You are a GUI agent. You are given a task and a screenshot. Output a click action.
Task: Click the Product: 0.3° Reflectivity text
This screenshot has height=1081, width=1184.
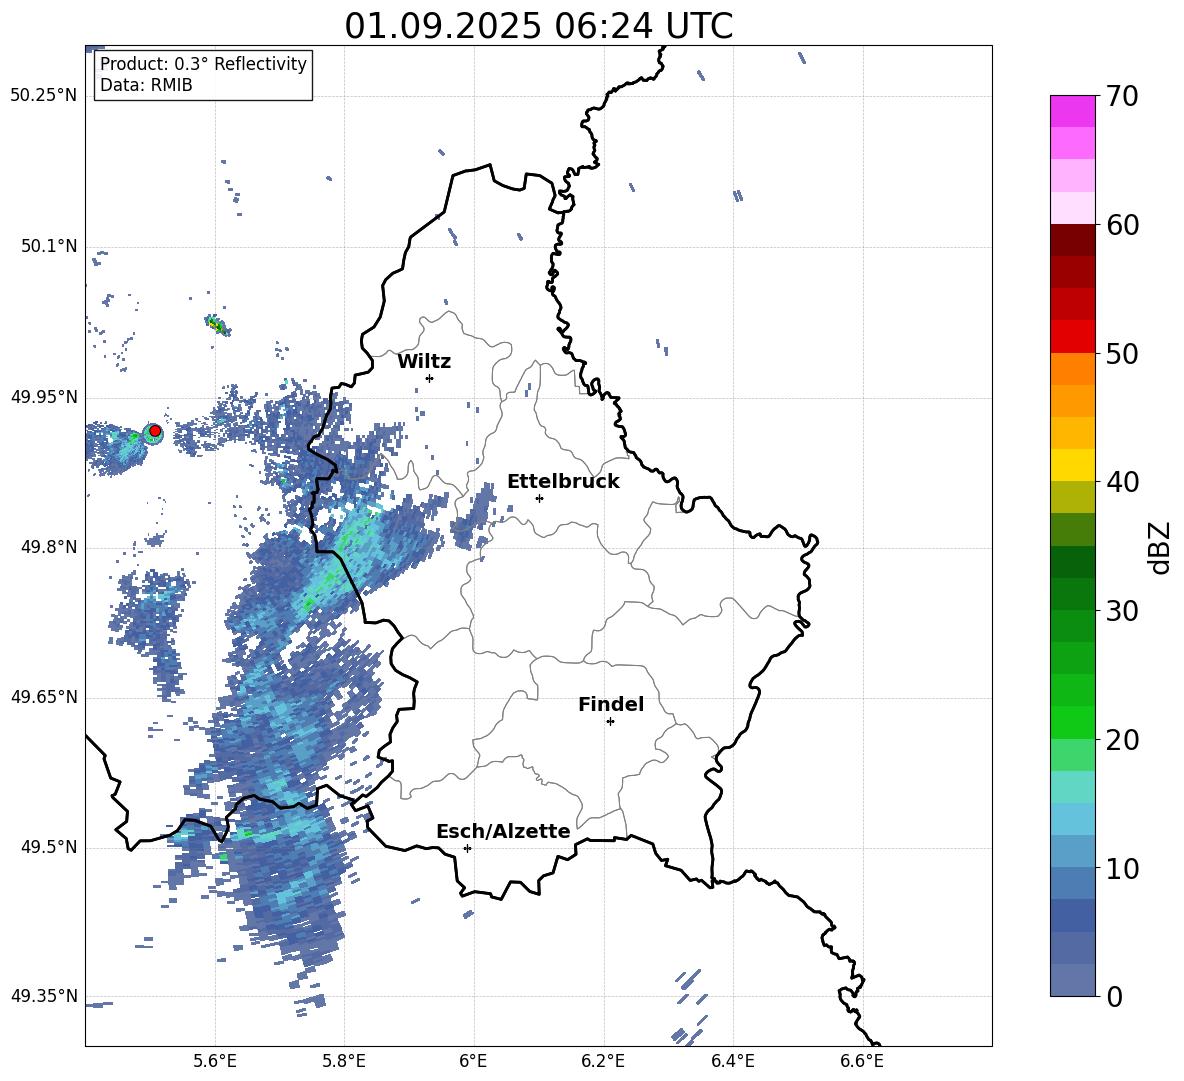(203, 63)
